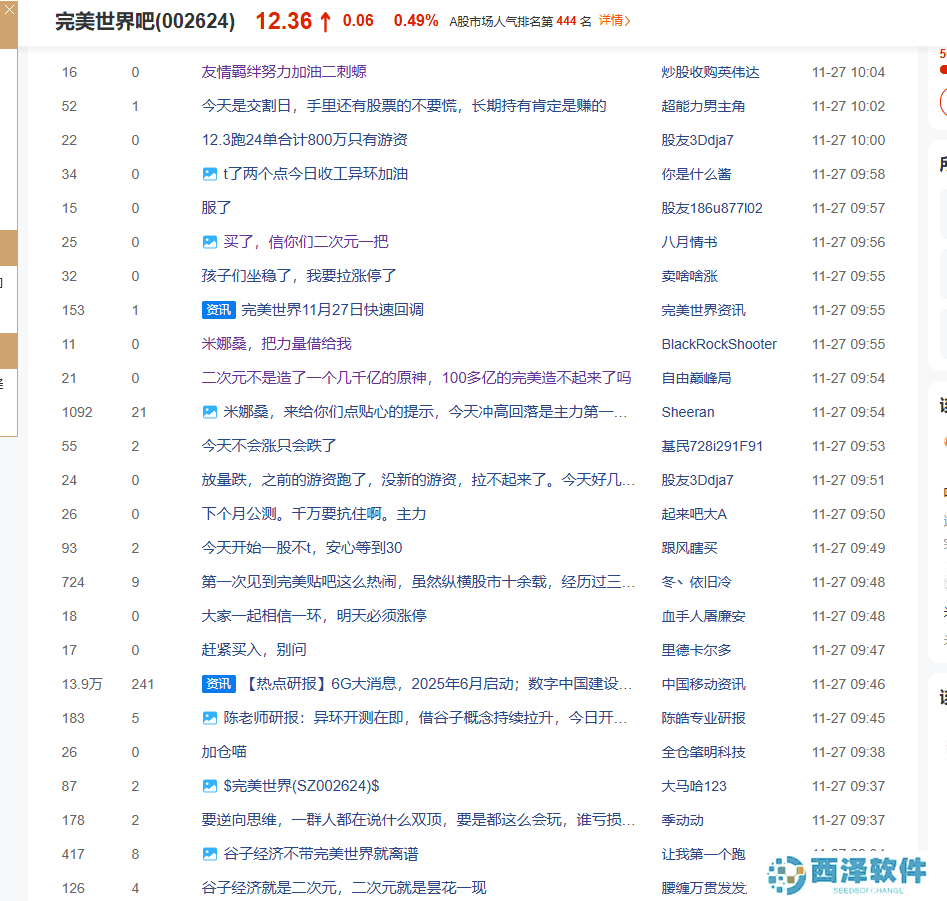View author profile 陈皓专业研报

tap(704, 718)
